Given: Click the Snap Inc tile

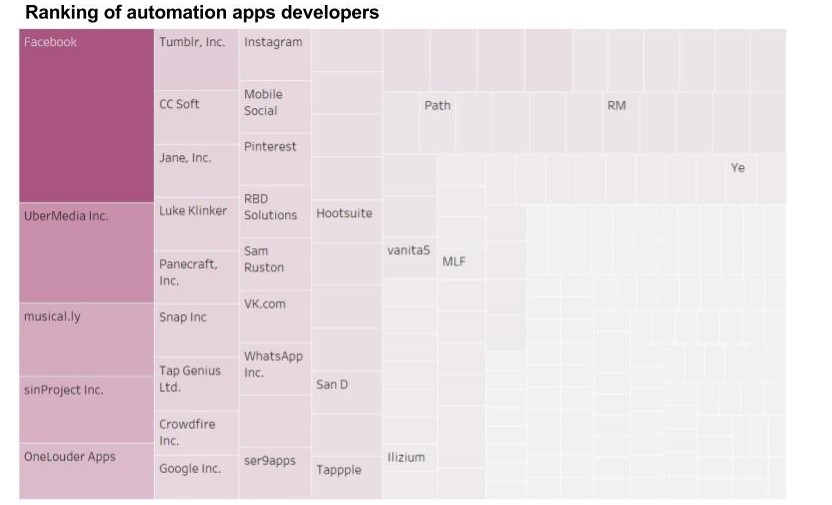Looking at the screenshot, I should click(x=196, y=330).
